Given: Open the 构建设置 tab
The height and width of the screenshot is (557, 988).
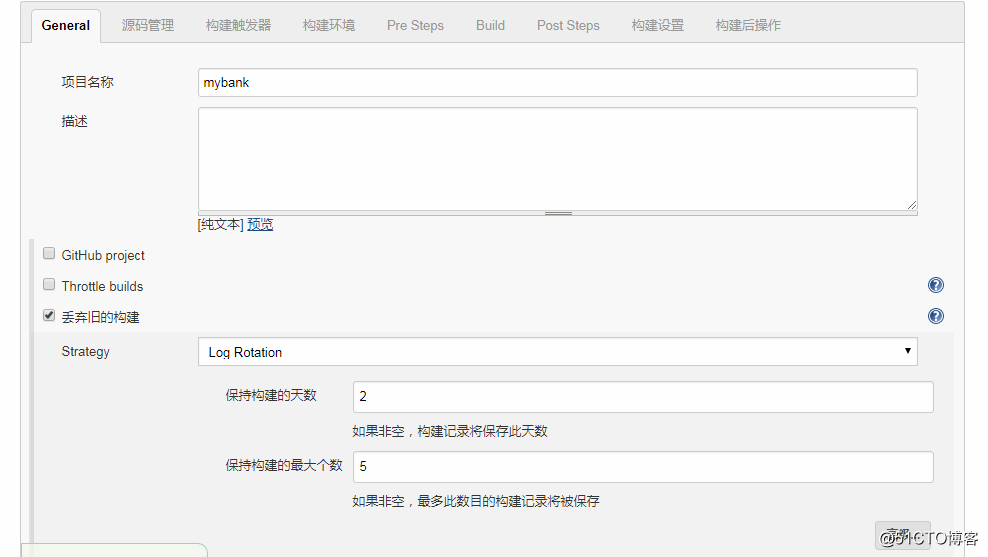Looking at the screenshot, I should pos(658,26).
